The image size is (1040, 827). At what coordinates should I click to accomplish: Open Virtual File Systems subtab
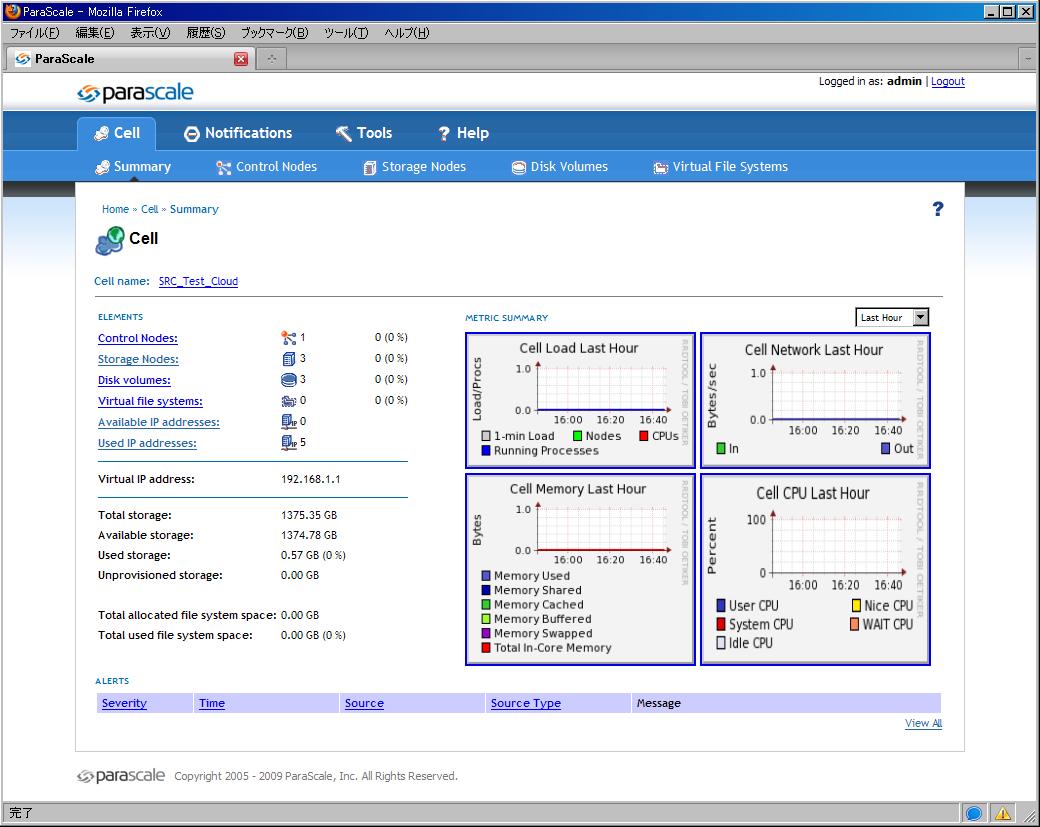click(x=720, y=167)
